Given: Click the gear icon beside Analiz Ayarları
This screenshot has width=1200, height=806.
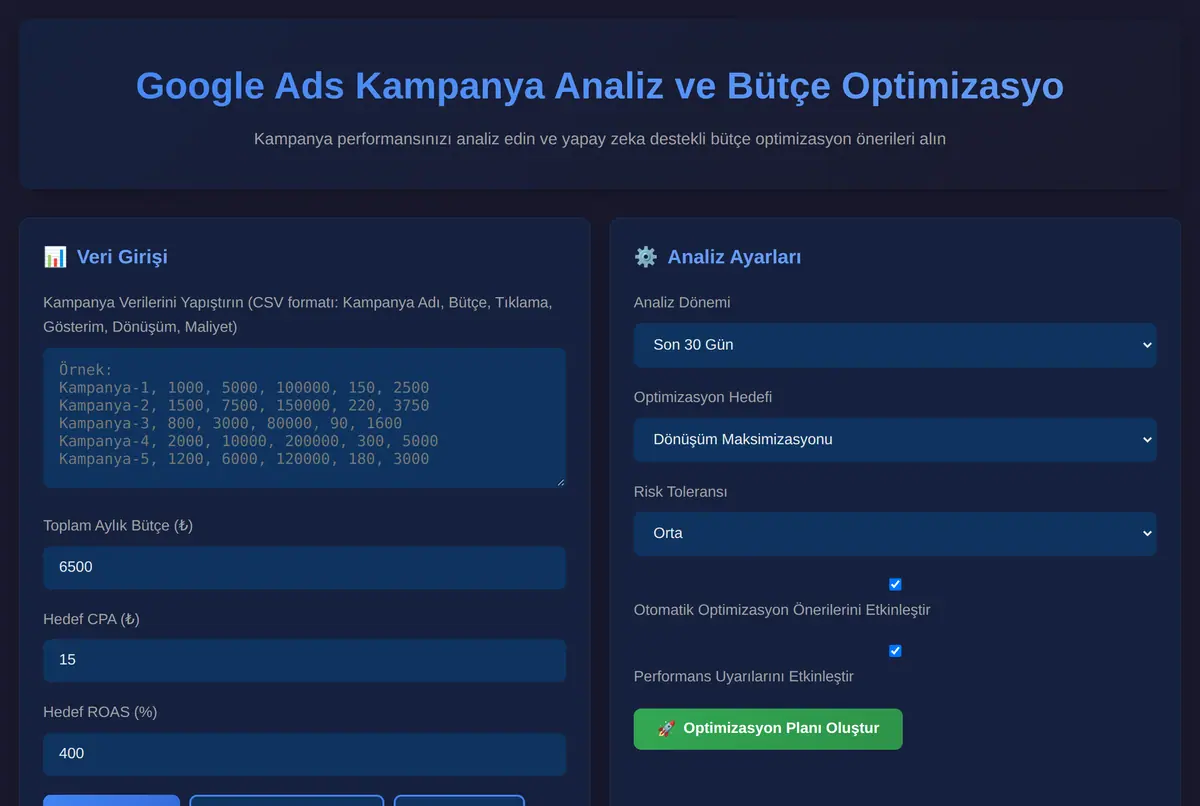Looking at the screenshot, I should 646,257.
